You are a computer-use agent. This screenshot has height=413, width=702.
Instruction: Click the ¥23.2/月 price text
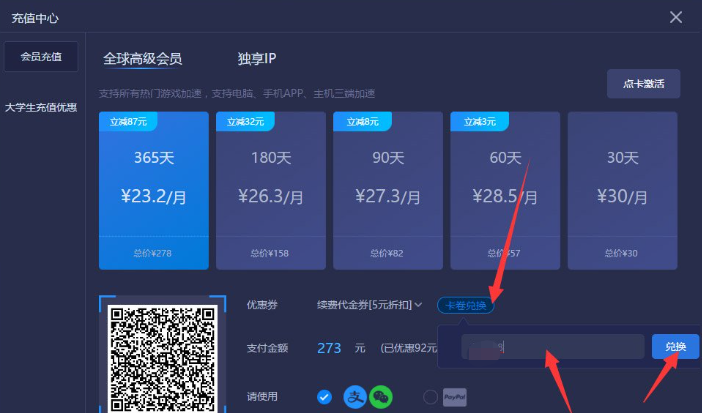[x=154, y=197]
